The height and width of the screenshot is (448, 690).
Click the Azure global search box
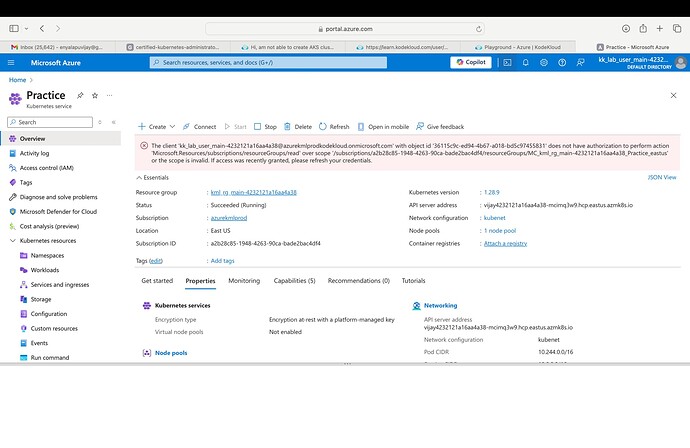pyautogui.click(x=268, y=62)
